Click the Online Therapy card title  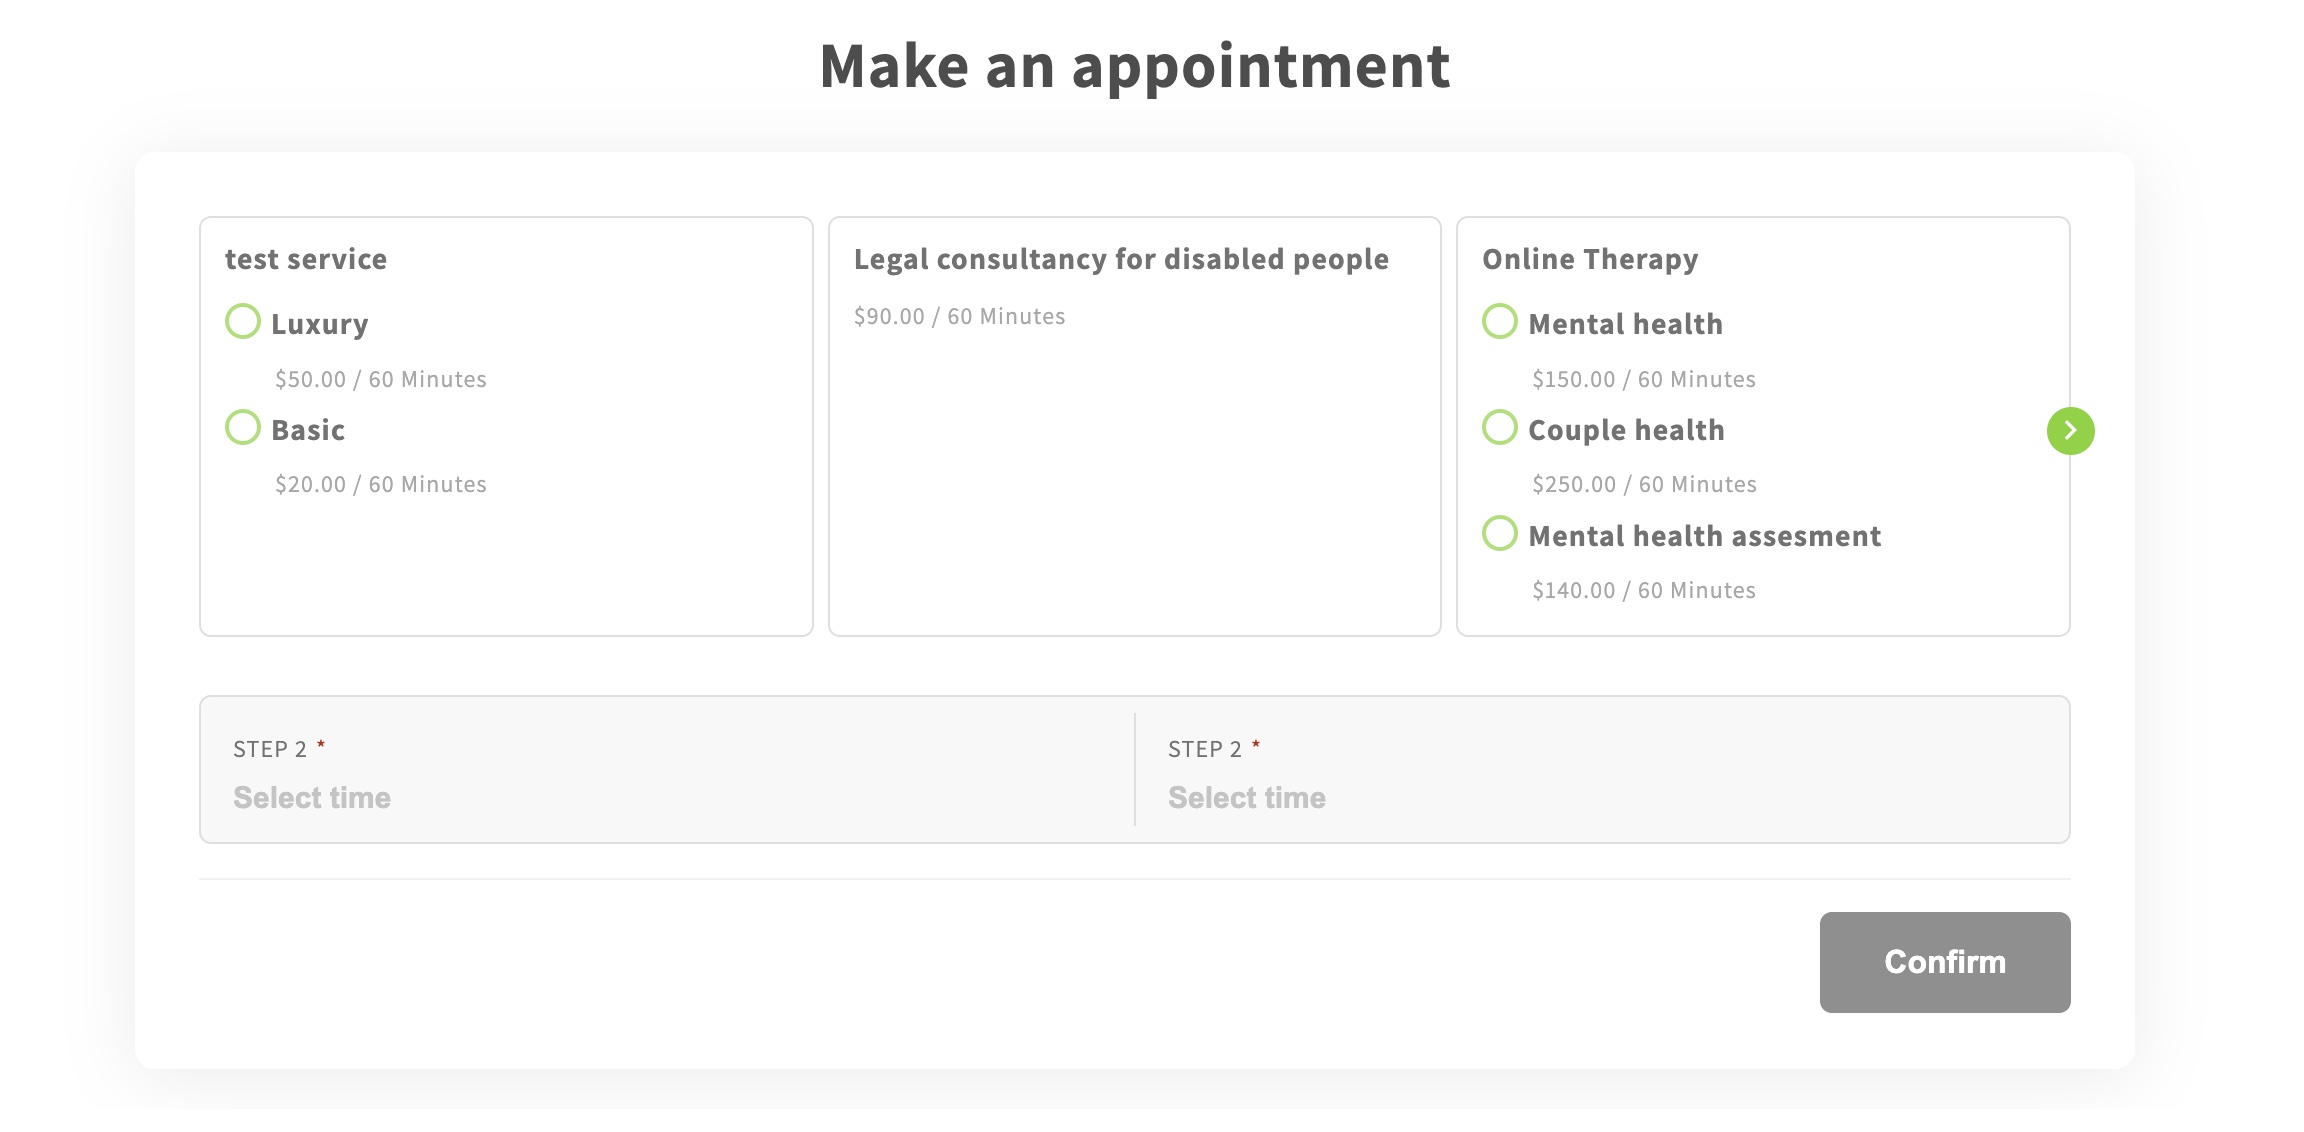click(x=1590, y=259)
